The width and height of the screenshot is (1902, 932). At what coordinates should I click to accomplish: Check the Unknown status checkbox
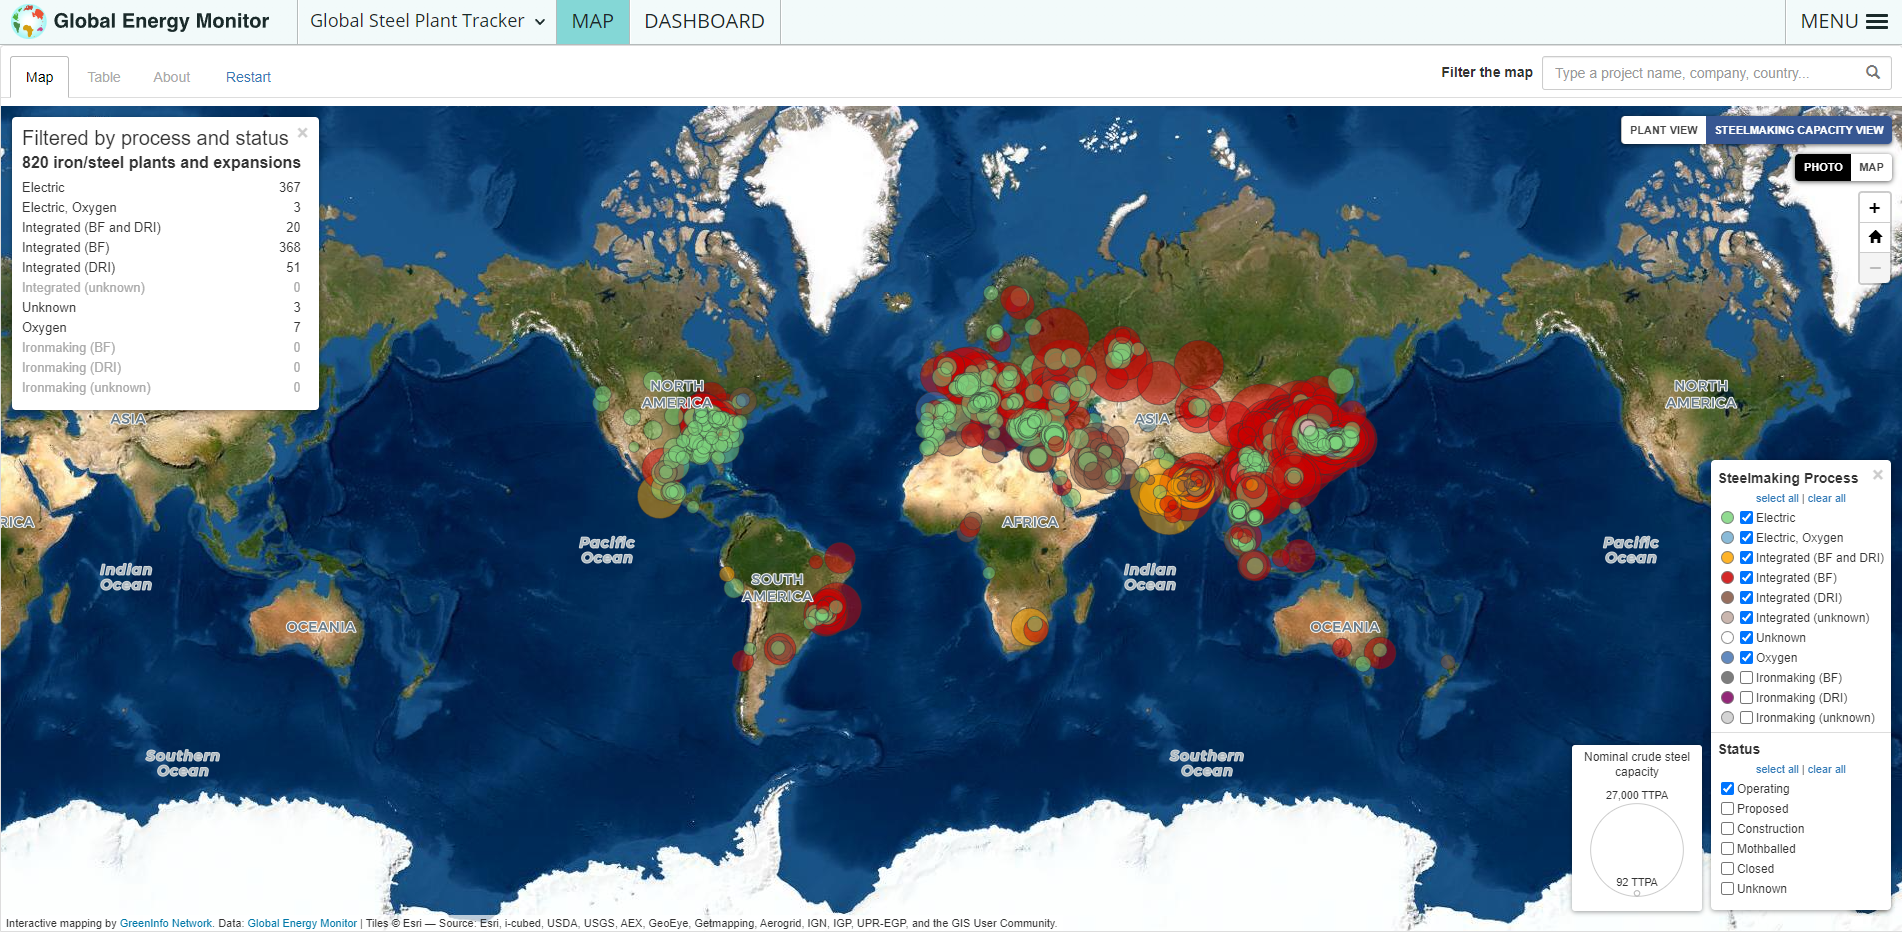[x=1727, y=889]
